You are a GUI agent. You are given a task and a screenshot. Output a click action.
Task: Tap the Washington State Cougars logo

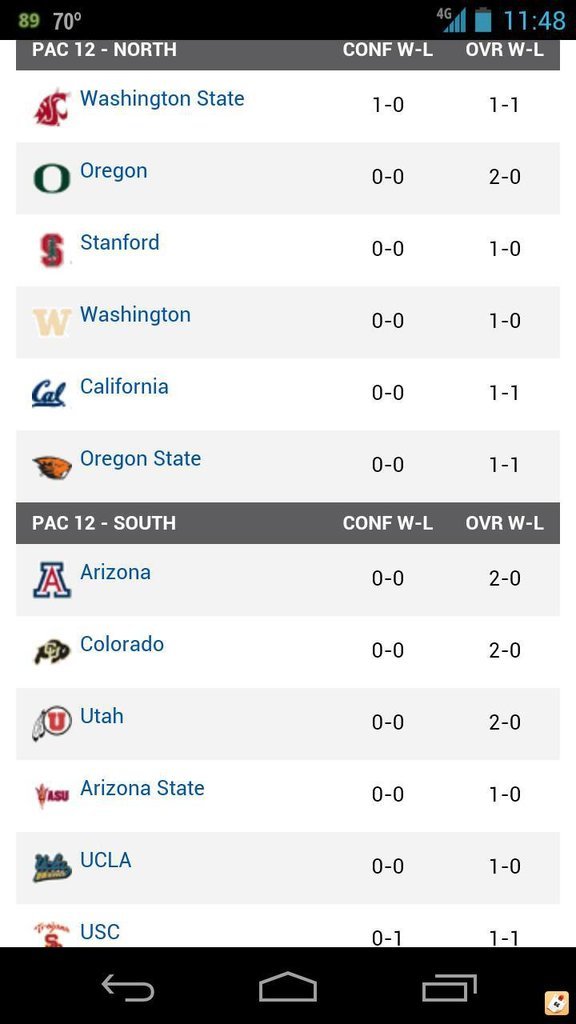click(52, 107)
